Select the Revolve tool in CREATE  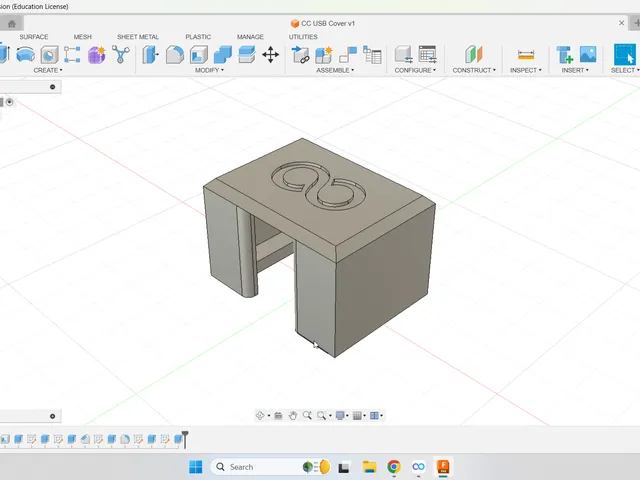[25, 54]
